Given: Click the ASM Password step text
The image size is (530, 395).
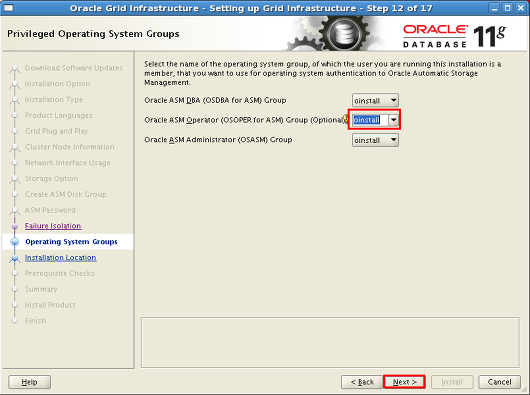Looking at the screenshot, I should pos(50,210).
